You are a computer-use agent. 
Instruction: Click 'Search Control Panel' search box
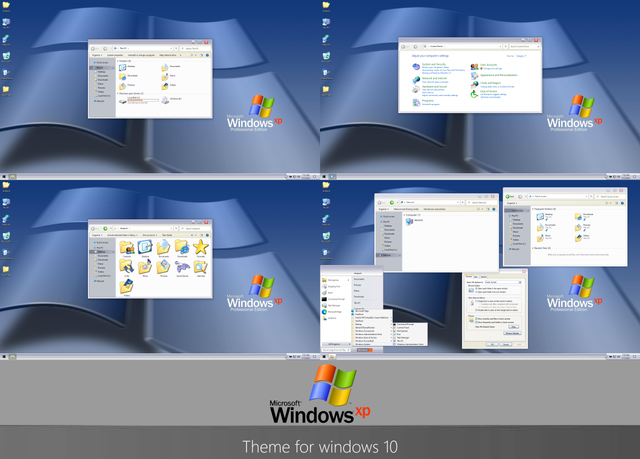[x=525, y=47]
